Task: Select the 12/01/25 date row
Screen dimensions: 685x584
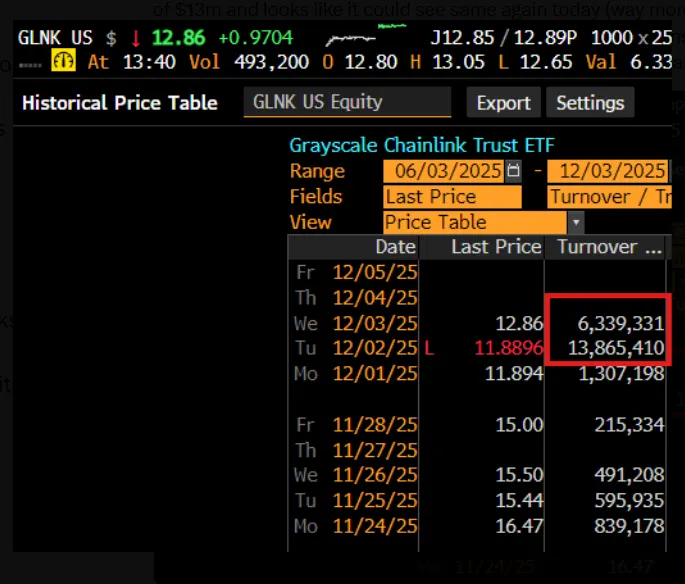Action: point(375,373)
